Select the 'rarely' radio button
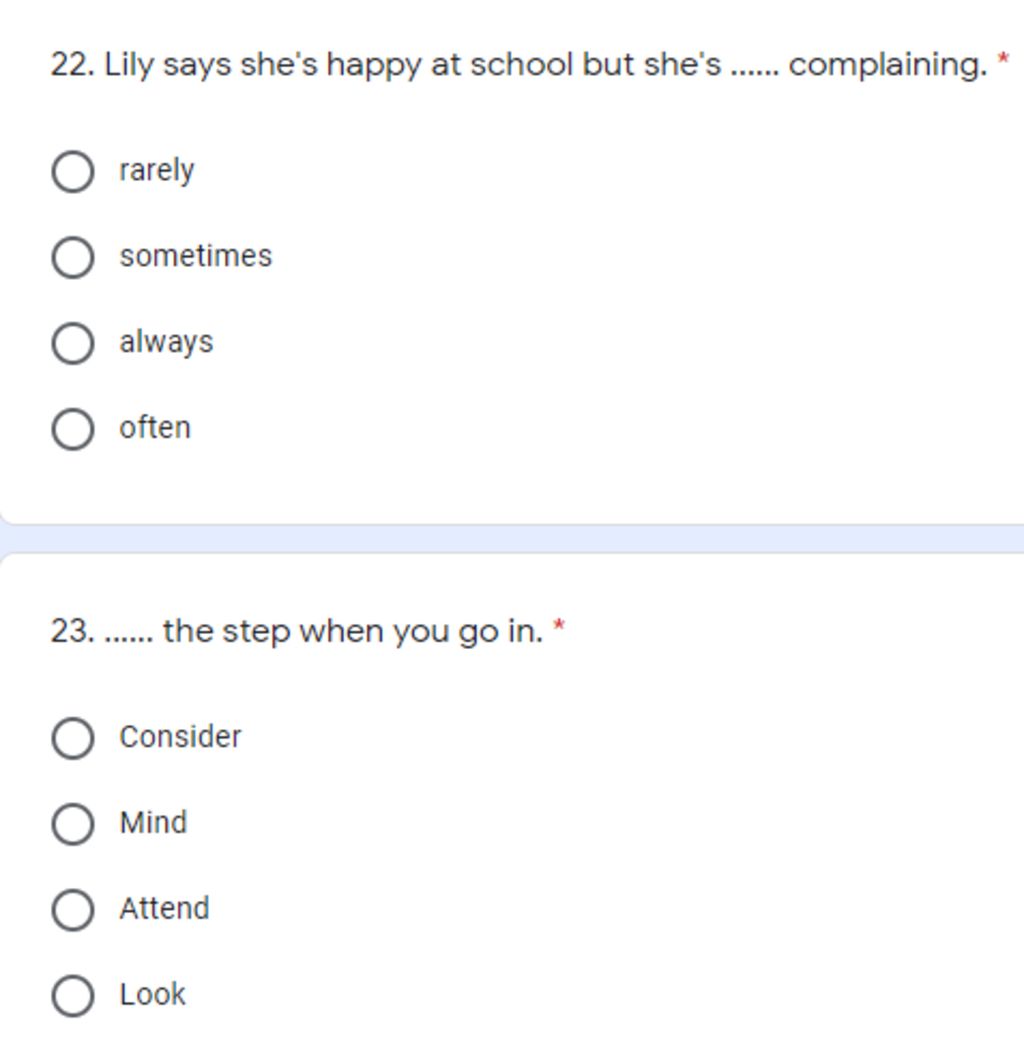Screen dimensions: 1024x1039 [x=72, y=171]
